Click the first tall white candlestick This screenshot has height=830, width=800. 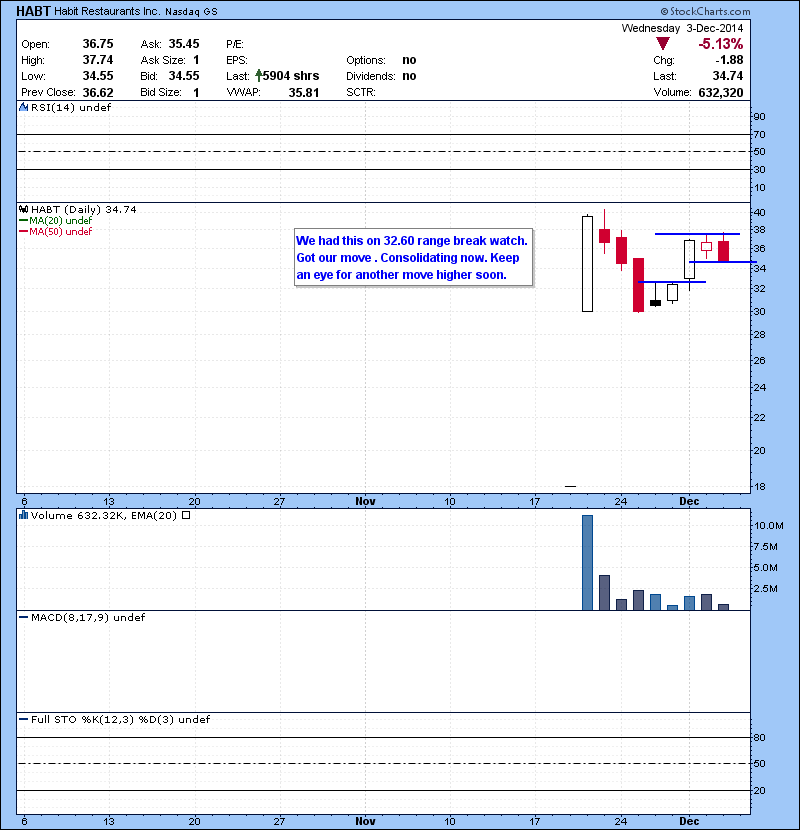[587, 264]
